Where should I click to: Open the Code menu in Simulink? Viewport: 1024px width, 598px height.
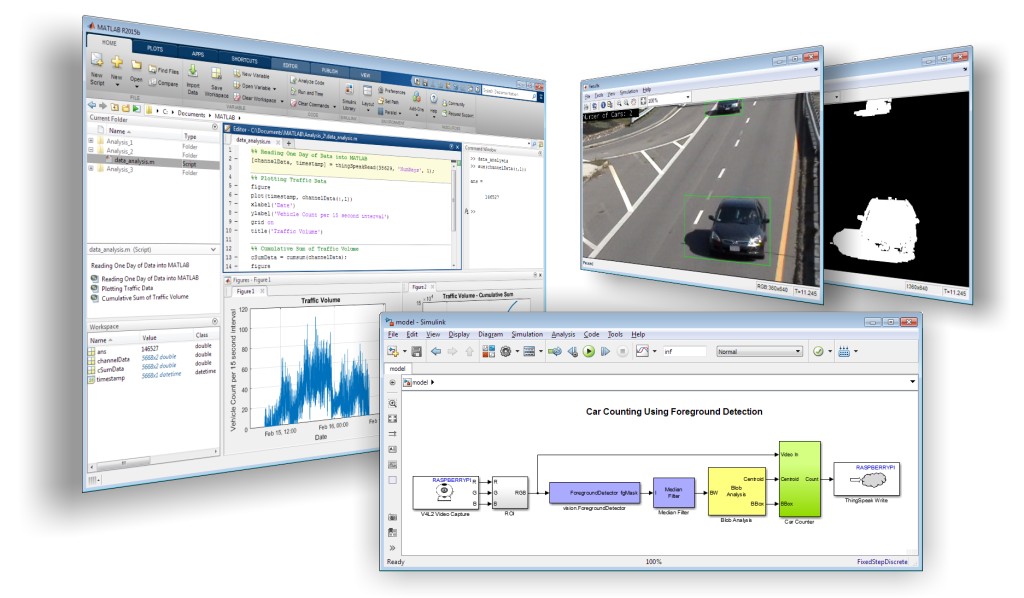point(592,334)
